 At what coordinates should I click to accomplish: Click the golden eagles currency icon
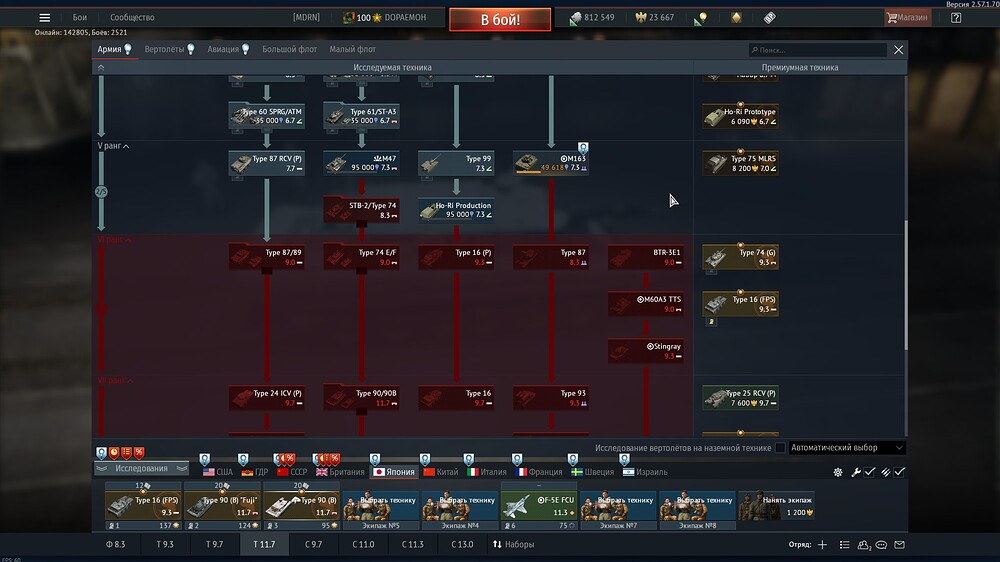point(641,18)
